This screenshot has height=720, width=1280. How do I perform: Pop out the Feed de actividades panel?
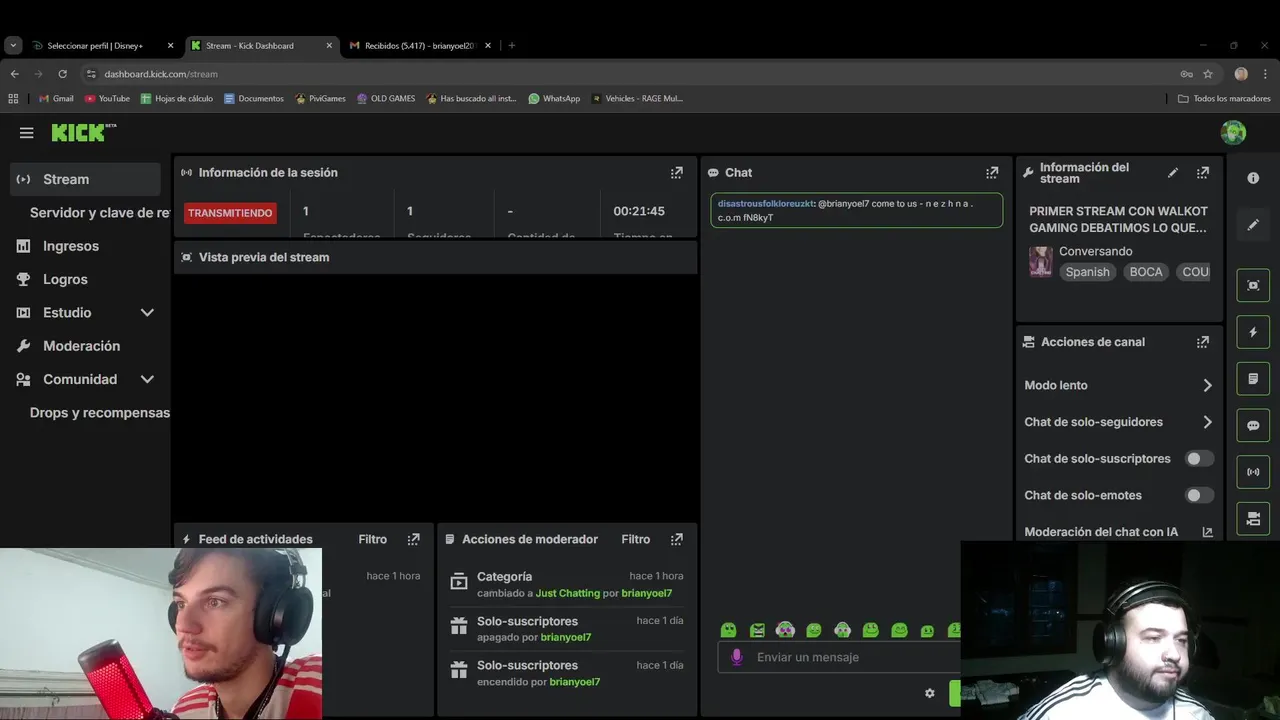(x=414, y=539)
